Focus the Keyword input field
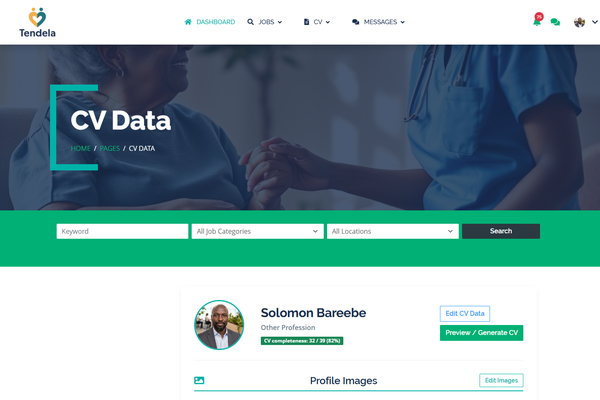This screenshot has width=600, height=400. [122, 231]
